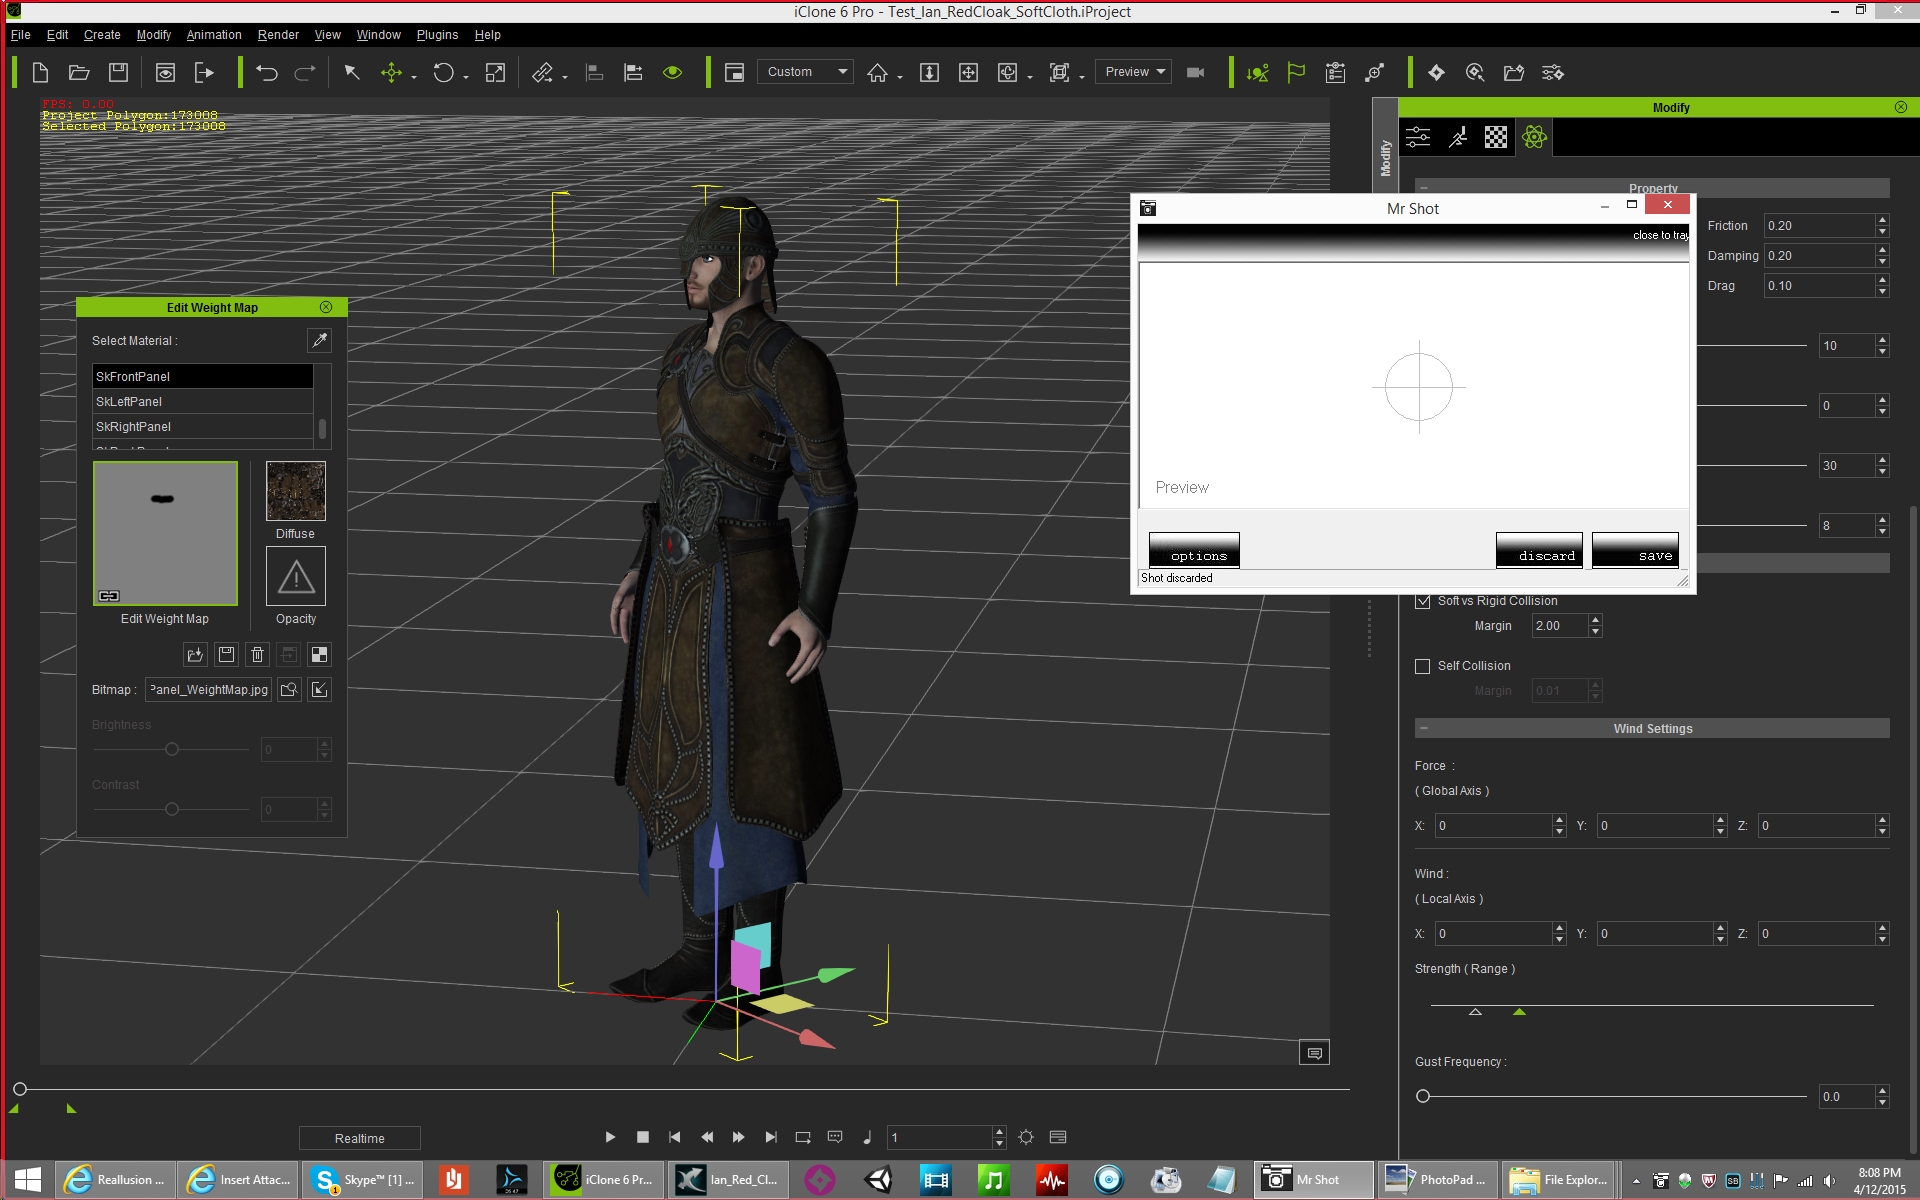Toggle the green eye visibility icon

[672, 72]
